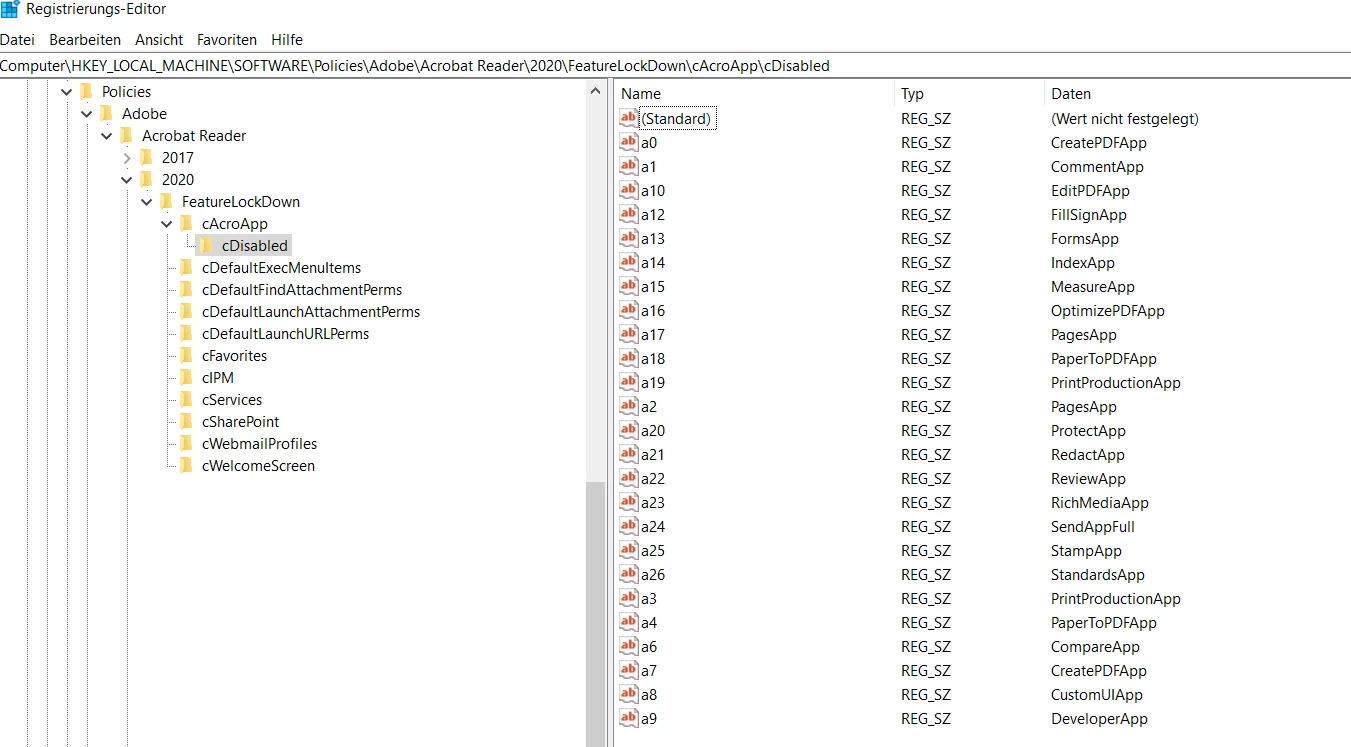The width and height of the screenshot is (1351, 747).
Task: Select the 2017 folder icon
Action: coord(147,157)
